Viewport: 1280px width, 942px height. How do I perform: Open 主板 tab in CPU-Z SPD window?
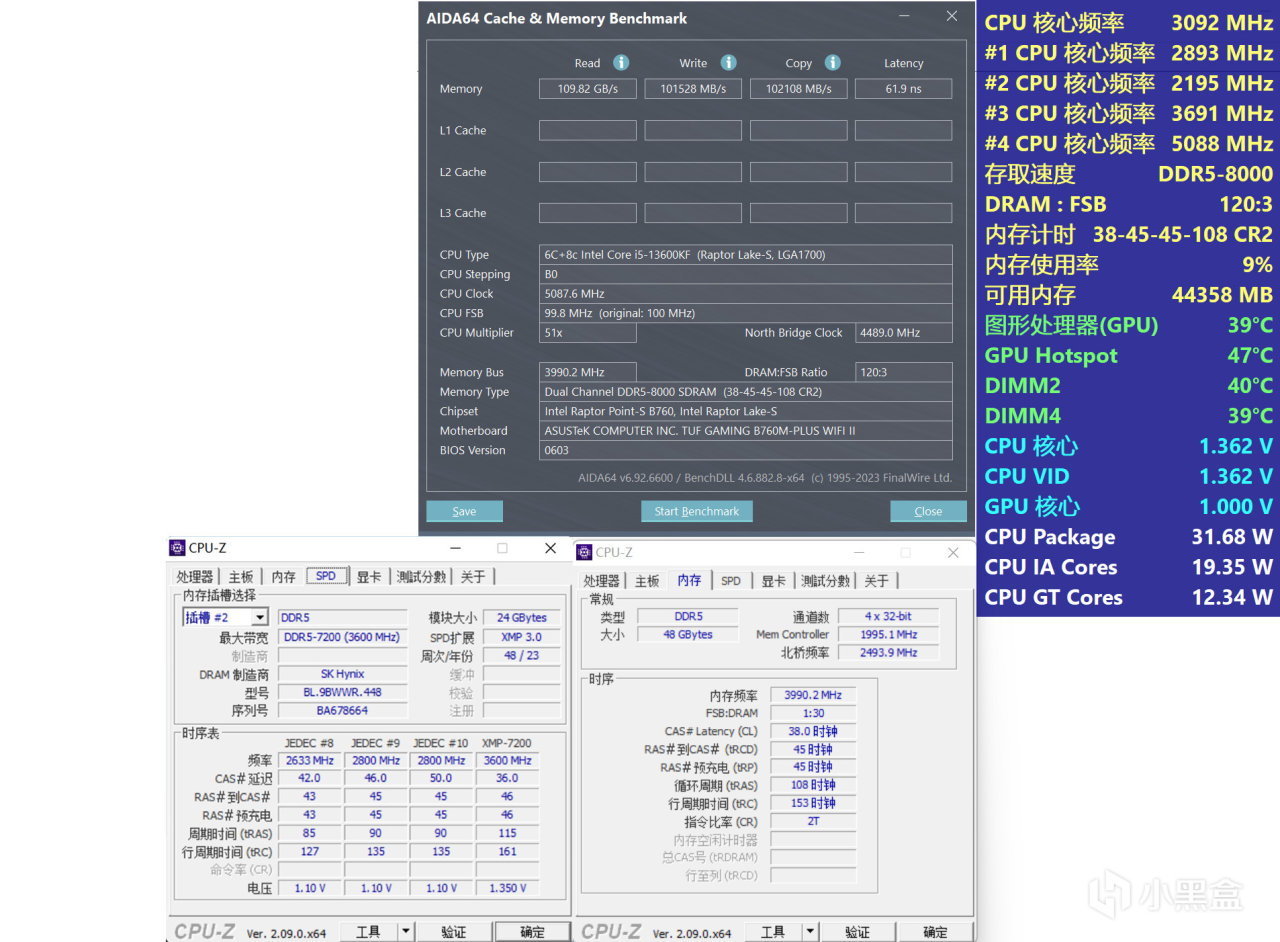[241, 577]
